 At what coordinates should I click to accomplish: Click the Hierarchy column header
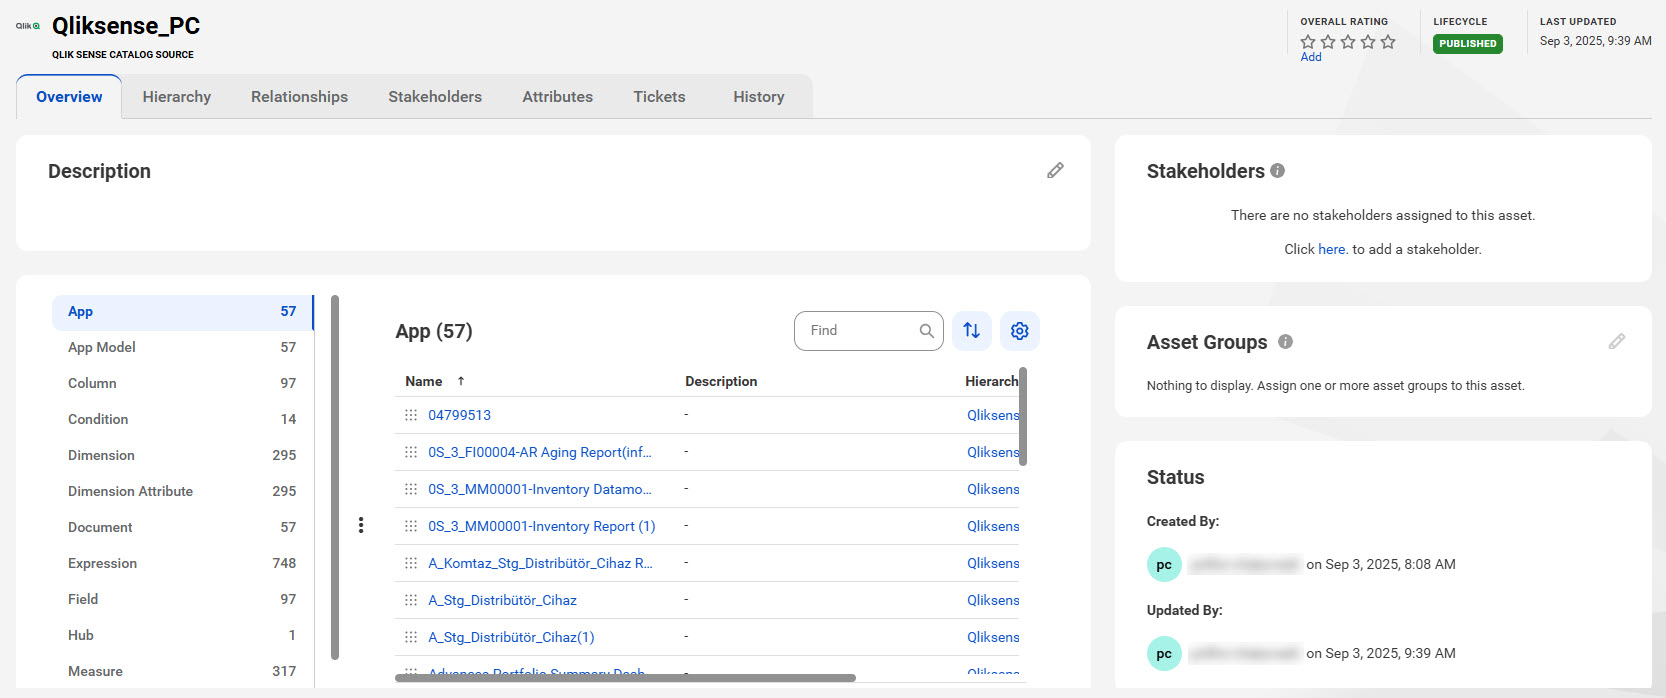click(992, 381)
